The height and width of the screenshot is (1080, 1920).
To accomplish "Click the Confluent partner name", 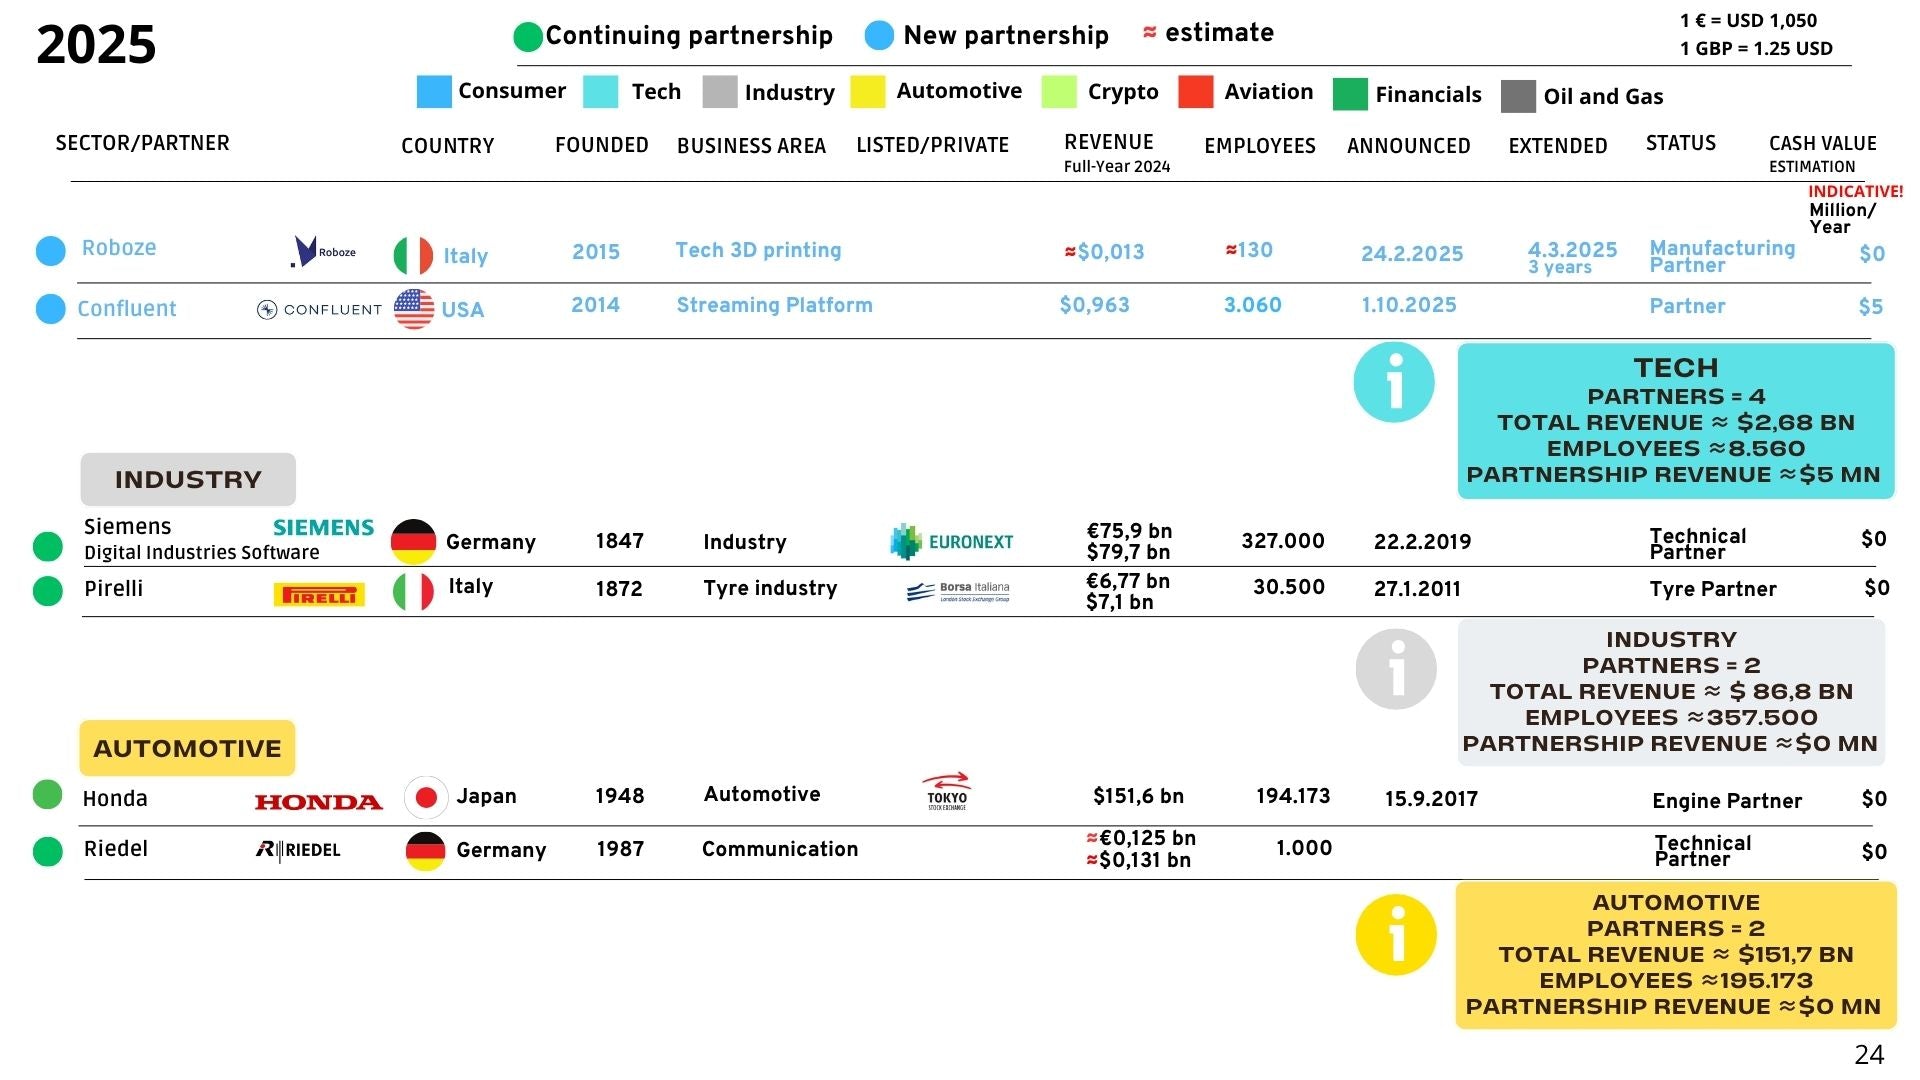I will (x=127, y=309).
